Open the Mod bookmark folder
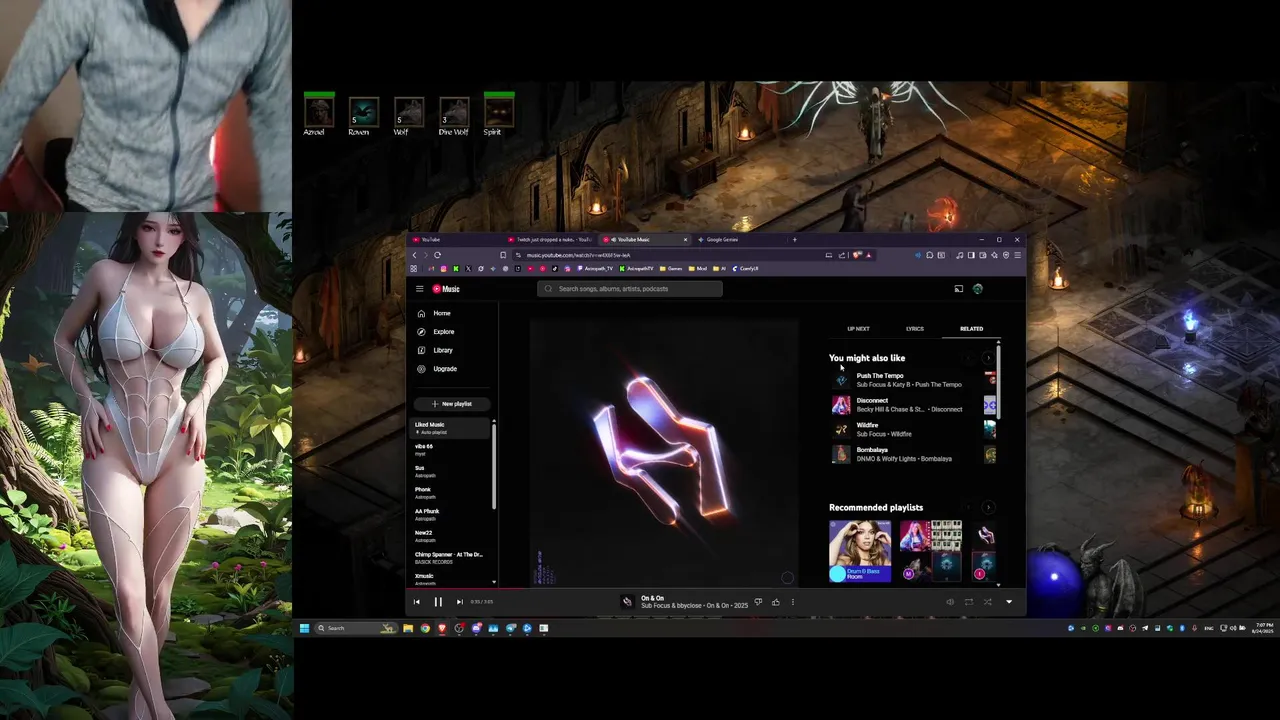Screen dimensions: 1280x720 coord(698,269)
